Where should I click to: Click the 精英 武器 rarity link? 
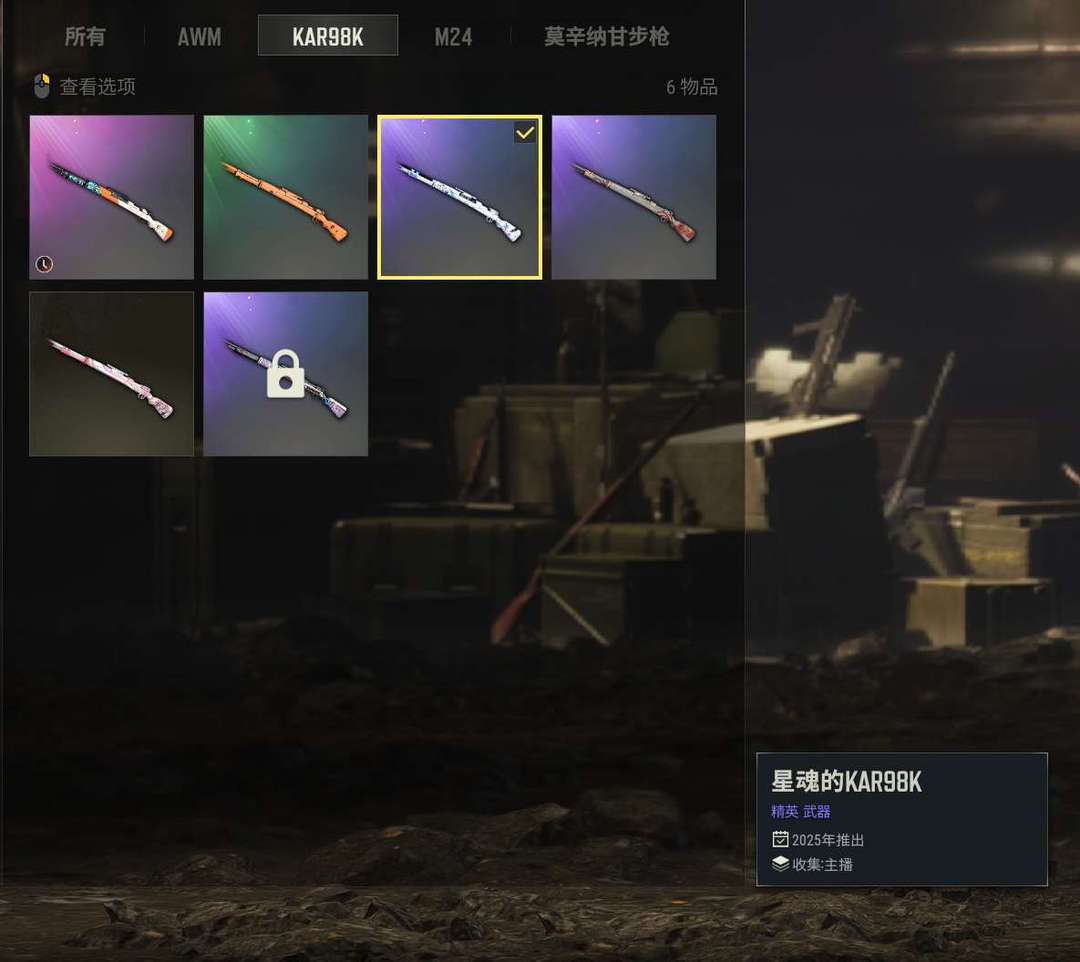point(800,811)
